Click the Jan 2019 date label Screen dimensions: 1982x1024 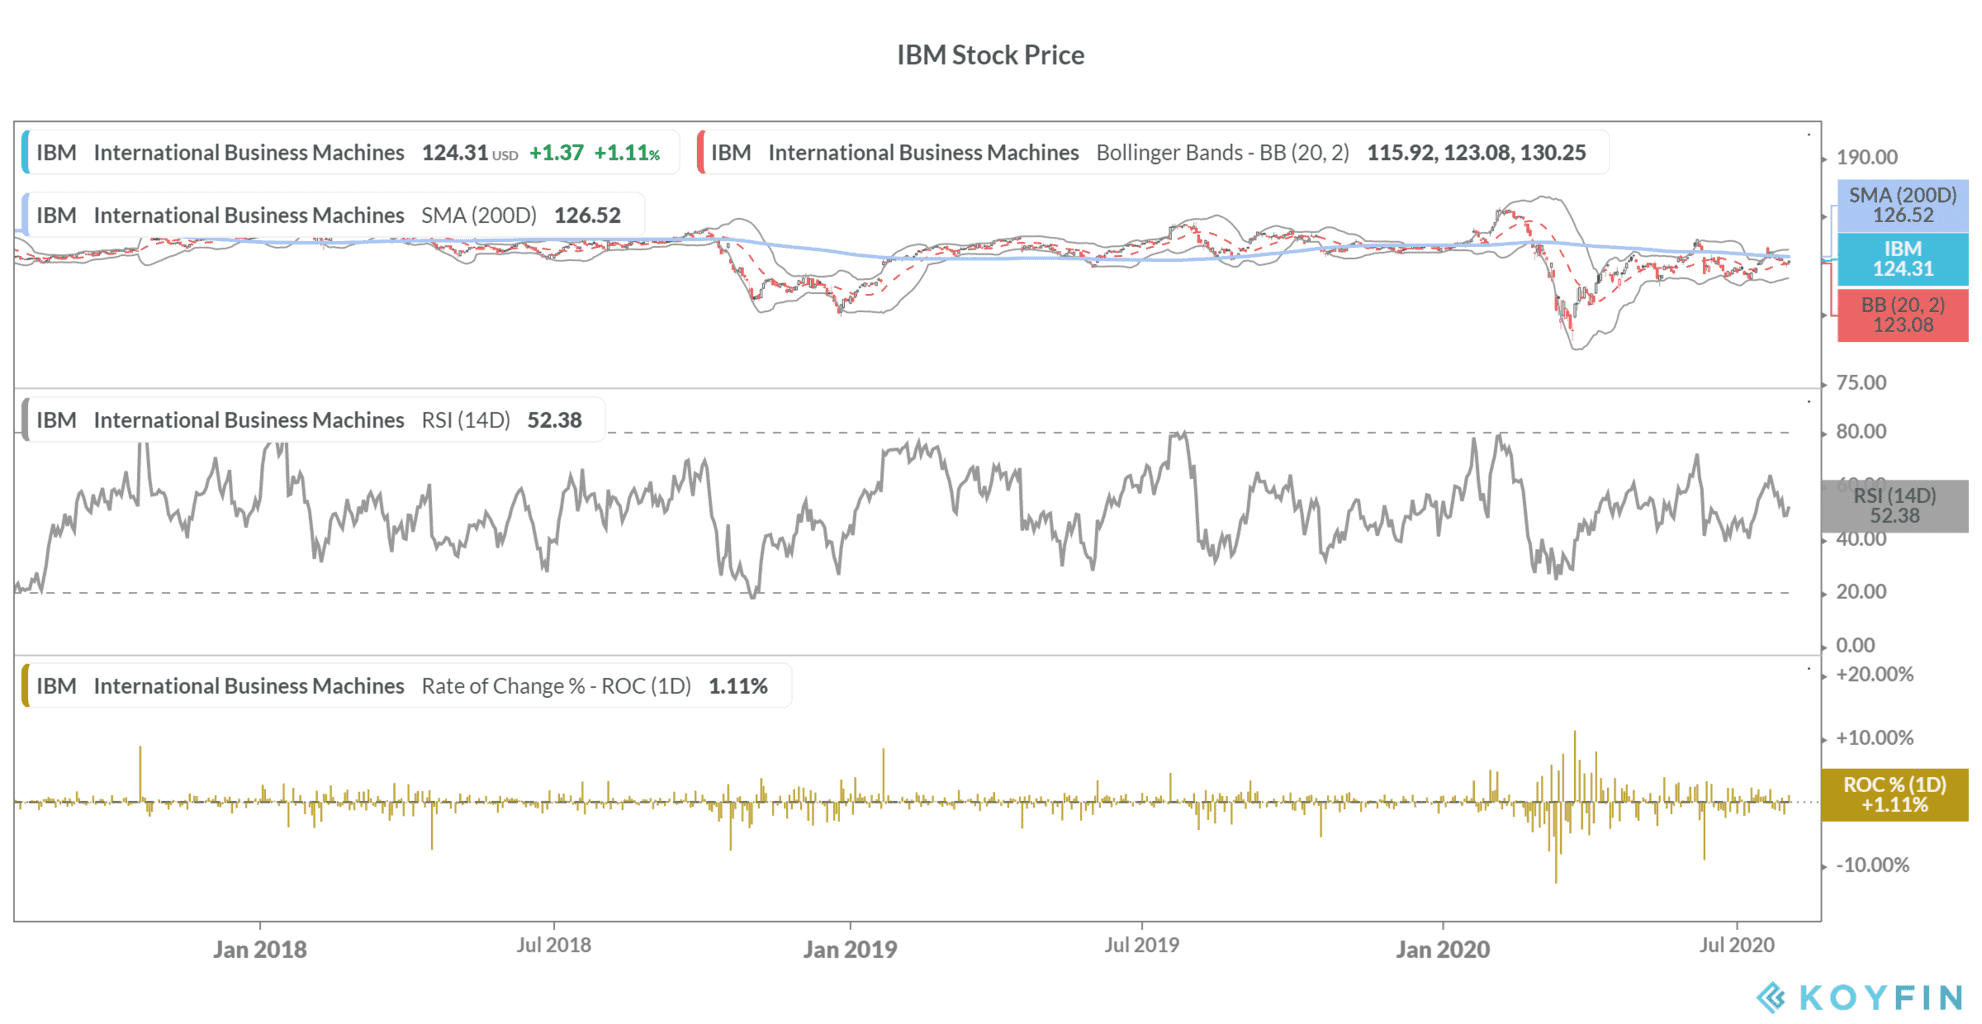pos(850,949)
